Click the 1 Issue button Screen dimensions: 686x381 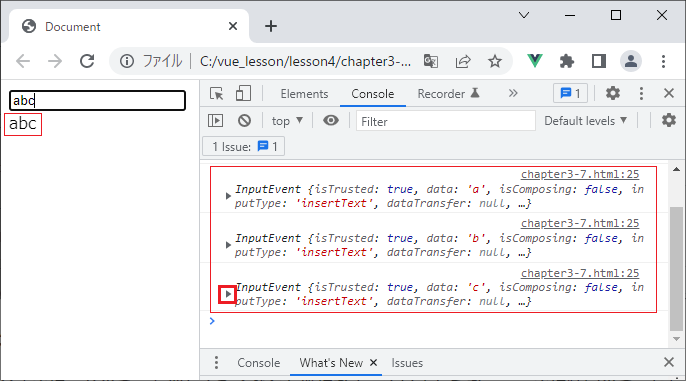(x=244, y=147)
